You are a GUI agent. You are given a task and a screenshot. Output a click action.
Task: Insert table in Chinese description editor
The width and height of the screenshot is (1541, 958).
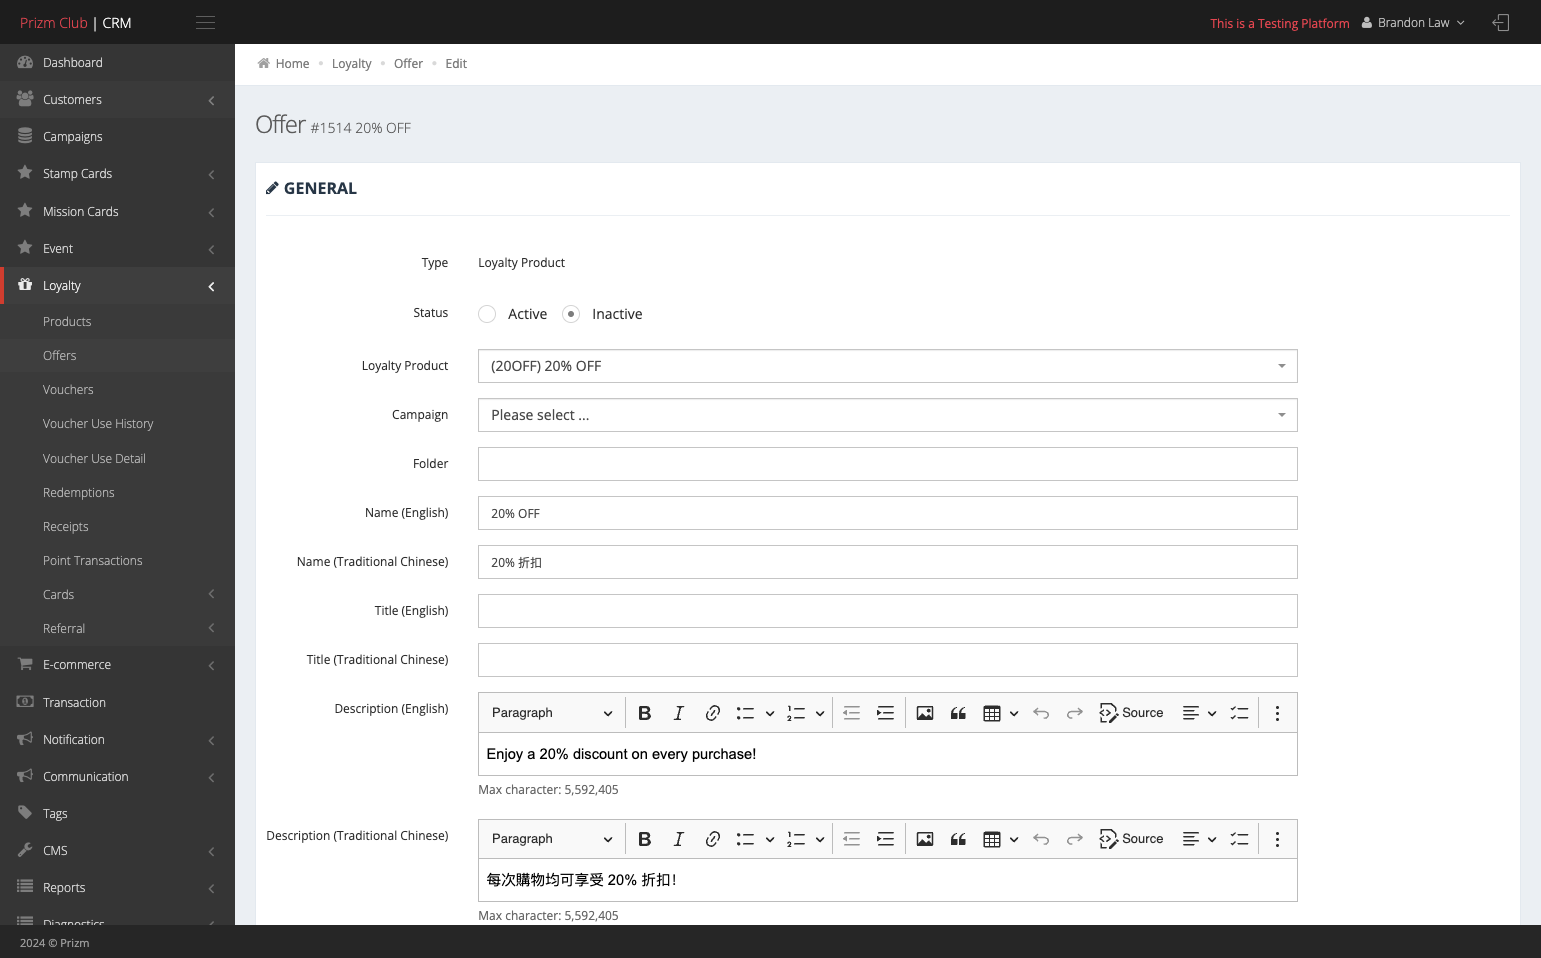[x=992, y=839]
